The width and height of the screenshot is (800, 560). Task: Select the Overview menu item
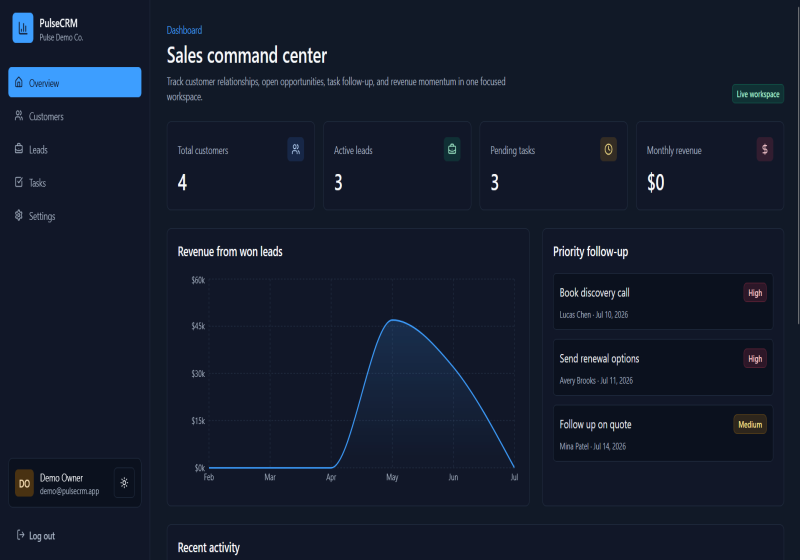74,82
